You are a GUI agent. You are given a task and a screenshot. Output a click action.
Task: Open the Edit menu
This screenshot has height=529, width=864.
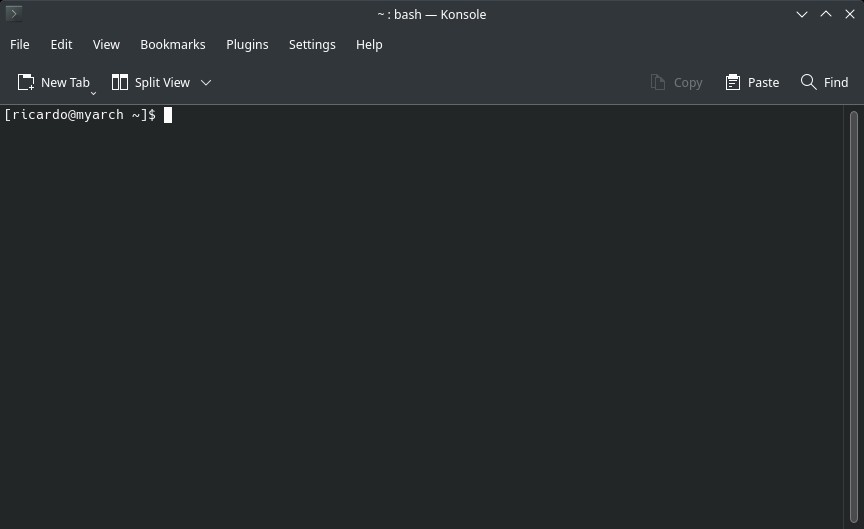[61, 45]
